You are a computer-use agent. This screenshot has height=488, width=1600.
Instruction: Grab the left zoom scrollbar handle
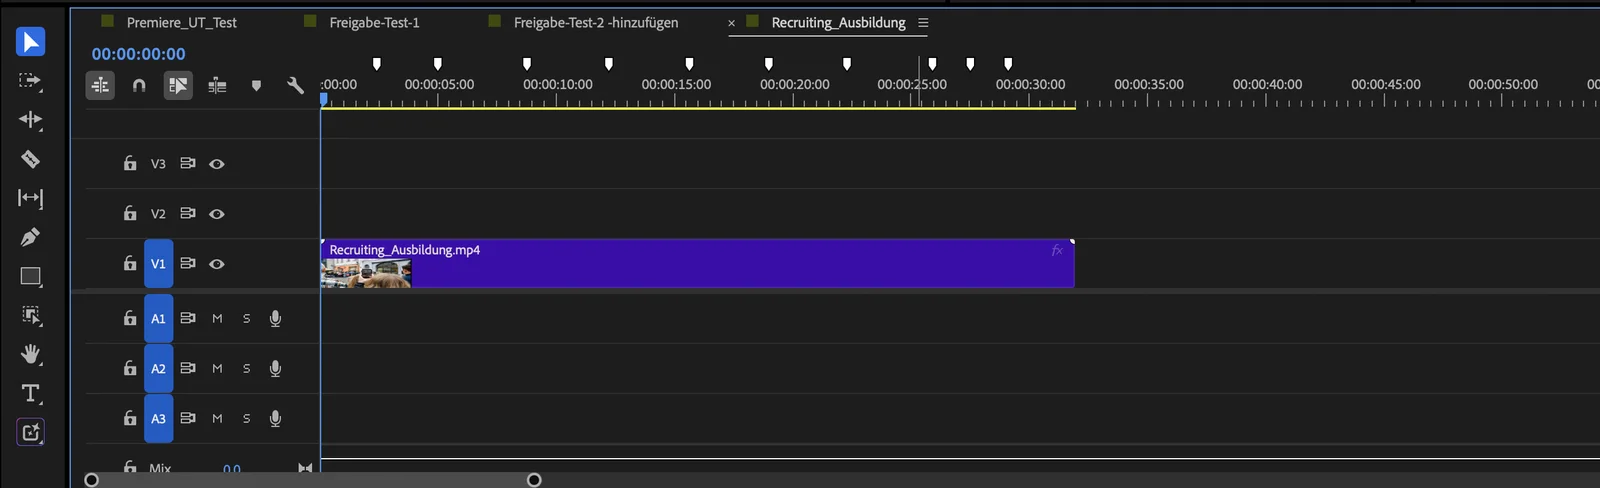click(x=92, y=480)
